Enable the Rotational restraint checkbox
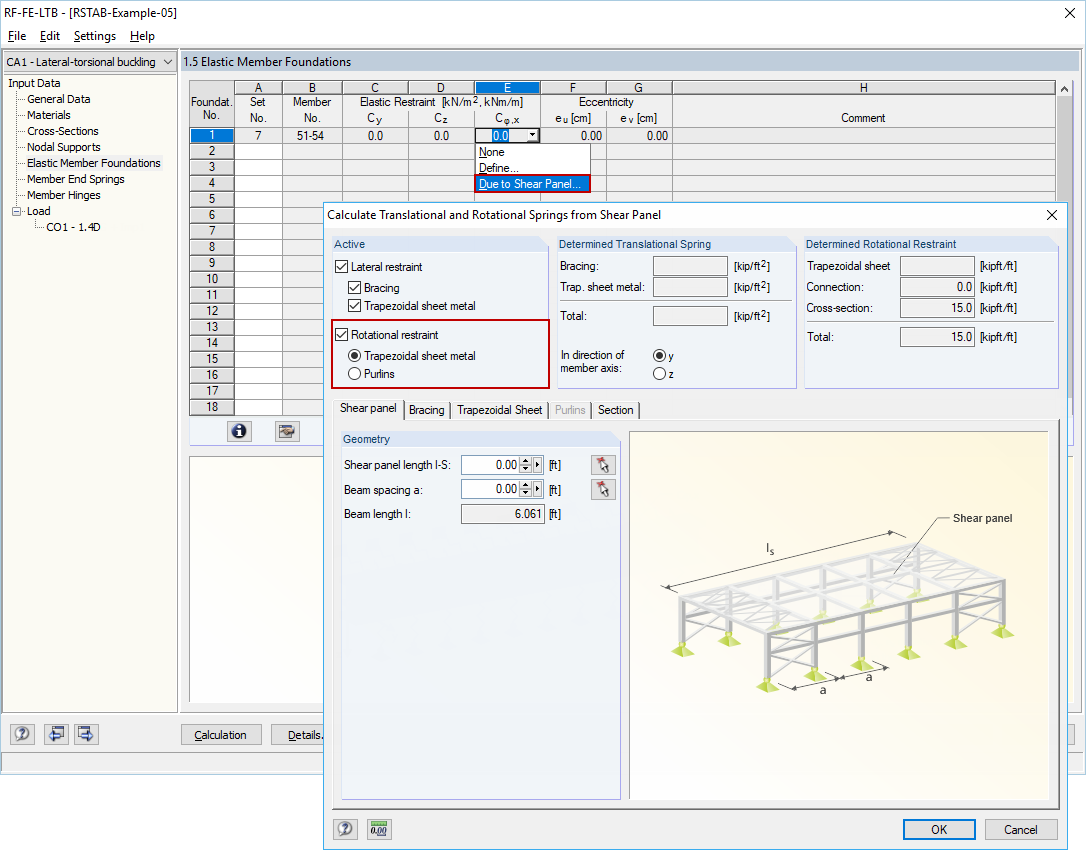Image resolution: width=1086 pixels, height=850 pixels. (x=341, y=335)
